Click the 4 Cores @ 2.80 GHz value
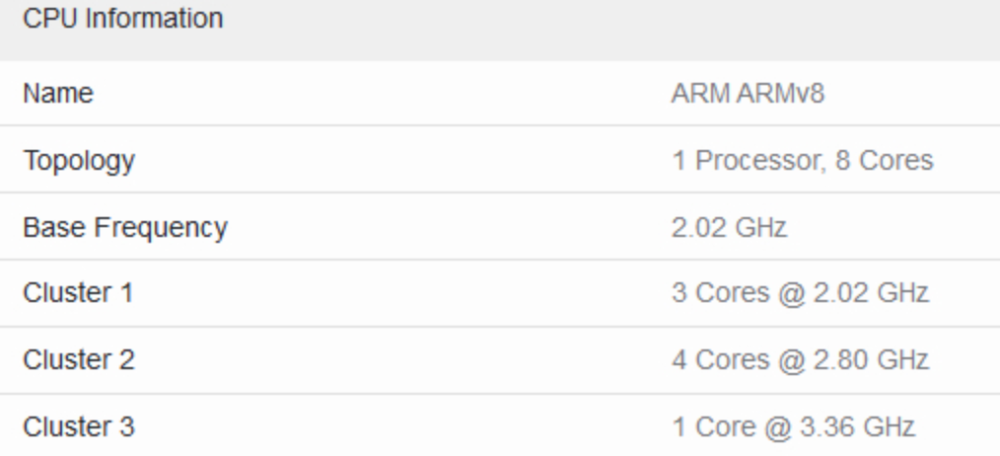Image resolution: width=1000 pixels, height=456 pixels. 800,360
